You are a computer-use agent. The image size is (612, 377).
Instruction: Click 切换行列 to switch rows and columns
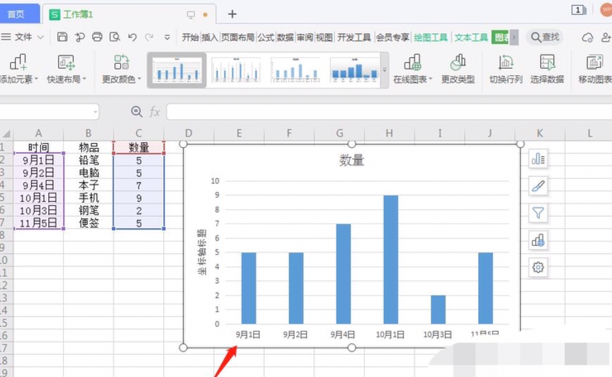(x=506, y=69)
